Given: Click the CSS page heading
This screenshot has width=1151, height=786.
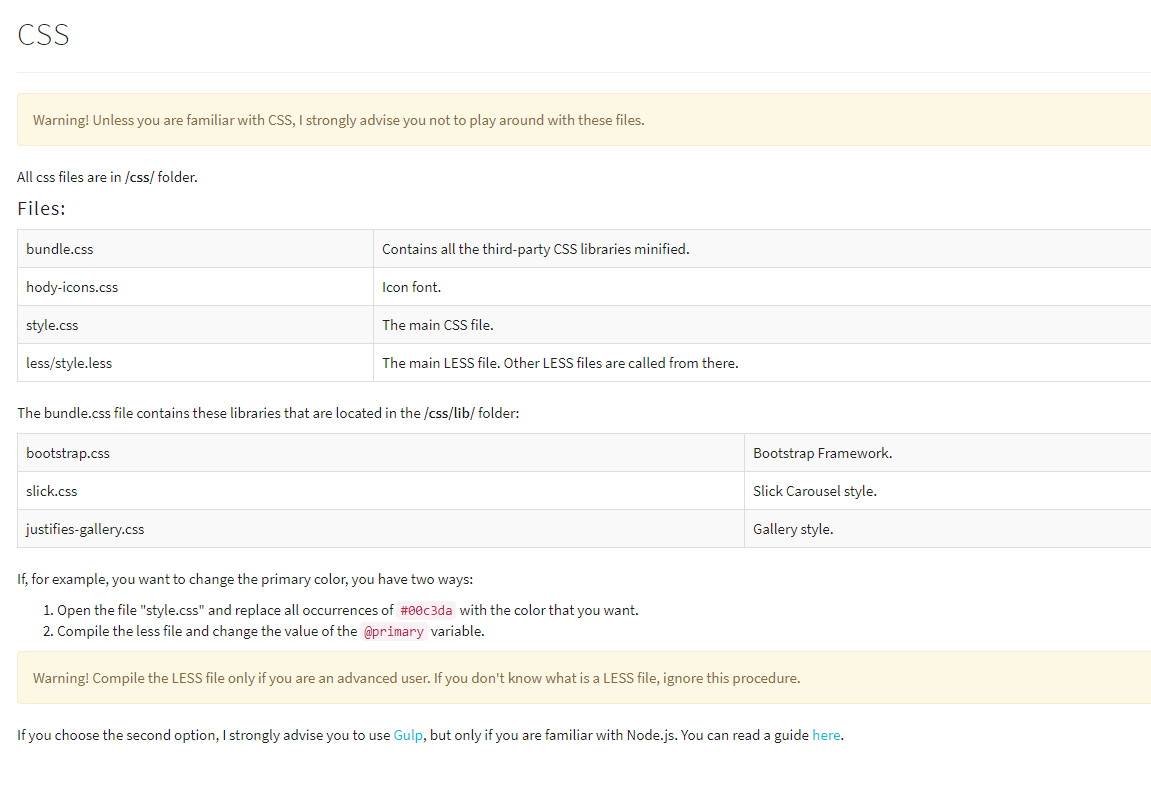Looking at the screenshot, I should [43, 35].
